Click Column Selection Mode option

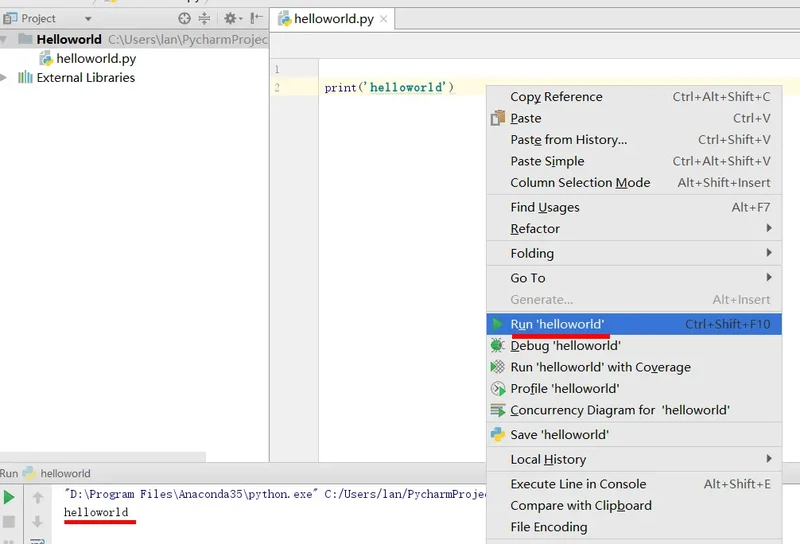click(x=580, y=183)
